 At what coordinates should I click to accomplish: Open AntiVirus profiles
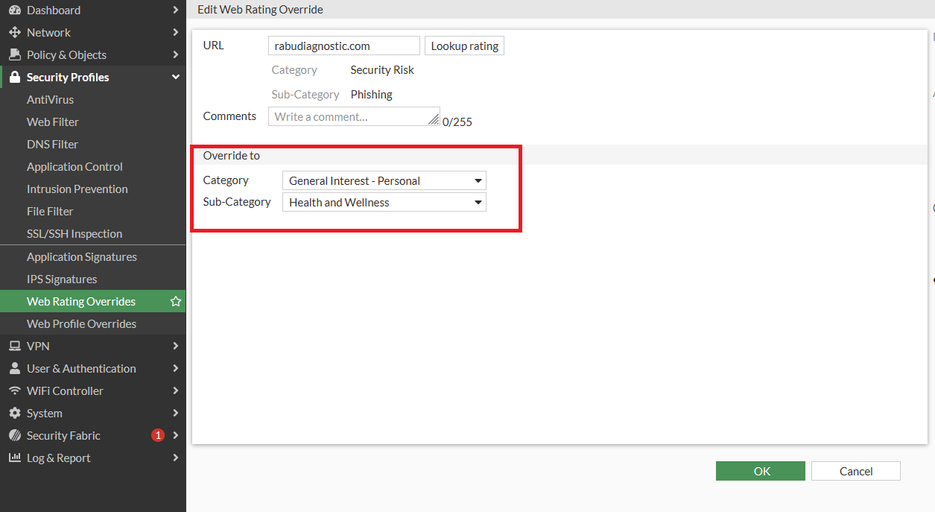50,100
